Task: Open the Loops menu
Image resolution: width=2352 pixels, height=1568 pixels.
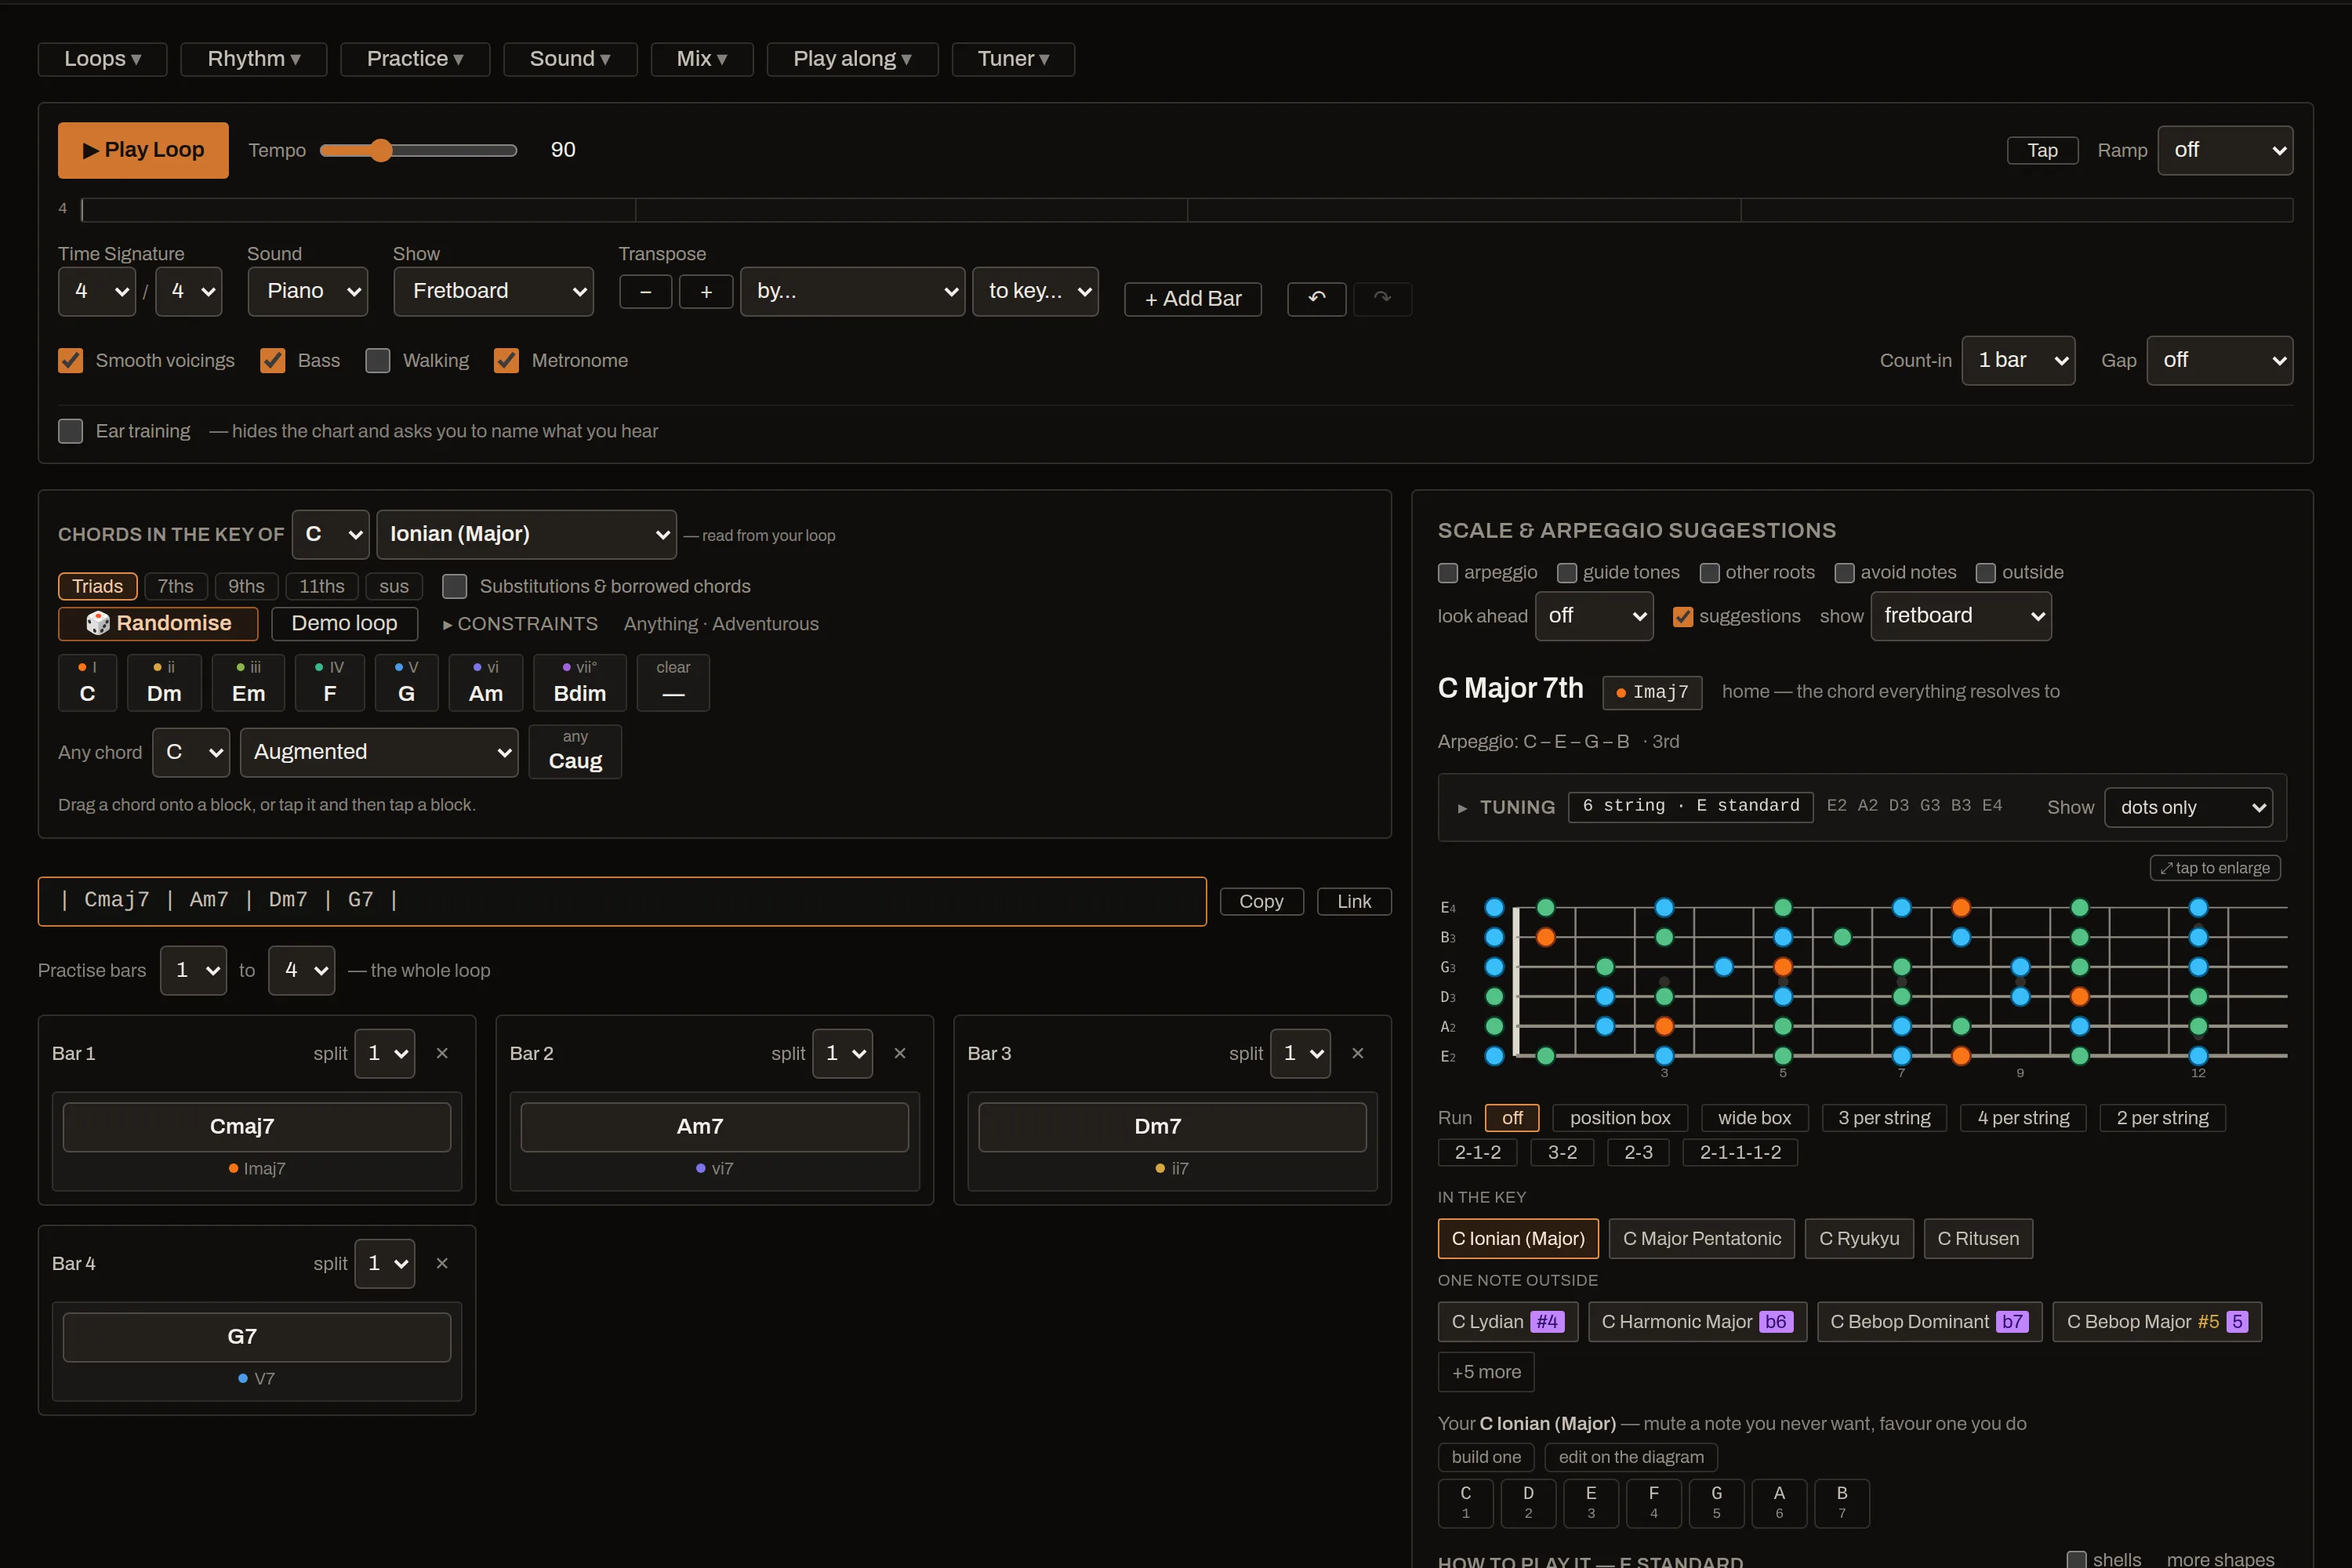Action: pos(102,59)
